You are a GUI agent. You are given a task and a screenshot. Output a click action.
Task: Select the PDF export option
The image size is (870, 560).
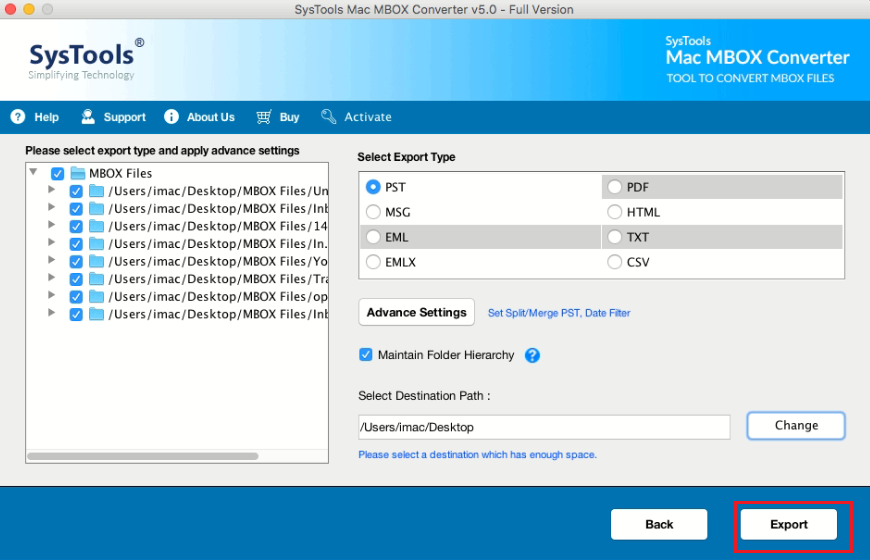point(614,187)
